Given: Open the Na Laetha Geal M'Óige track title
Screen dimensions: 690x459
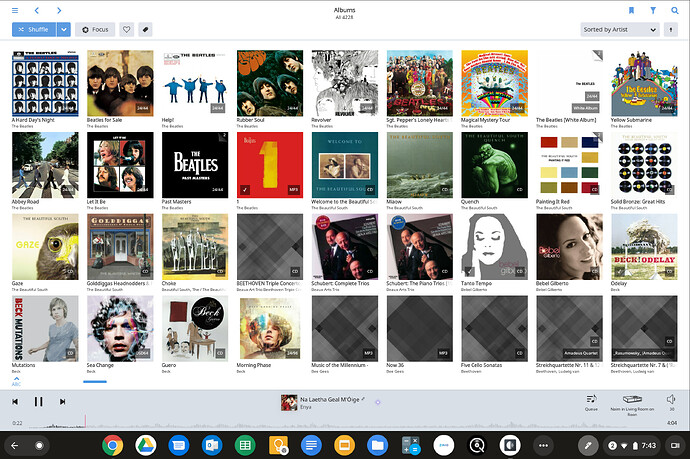Looking at the screenshot, I should [x=330, y=400].
